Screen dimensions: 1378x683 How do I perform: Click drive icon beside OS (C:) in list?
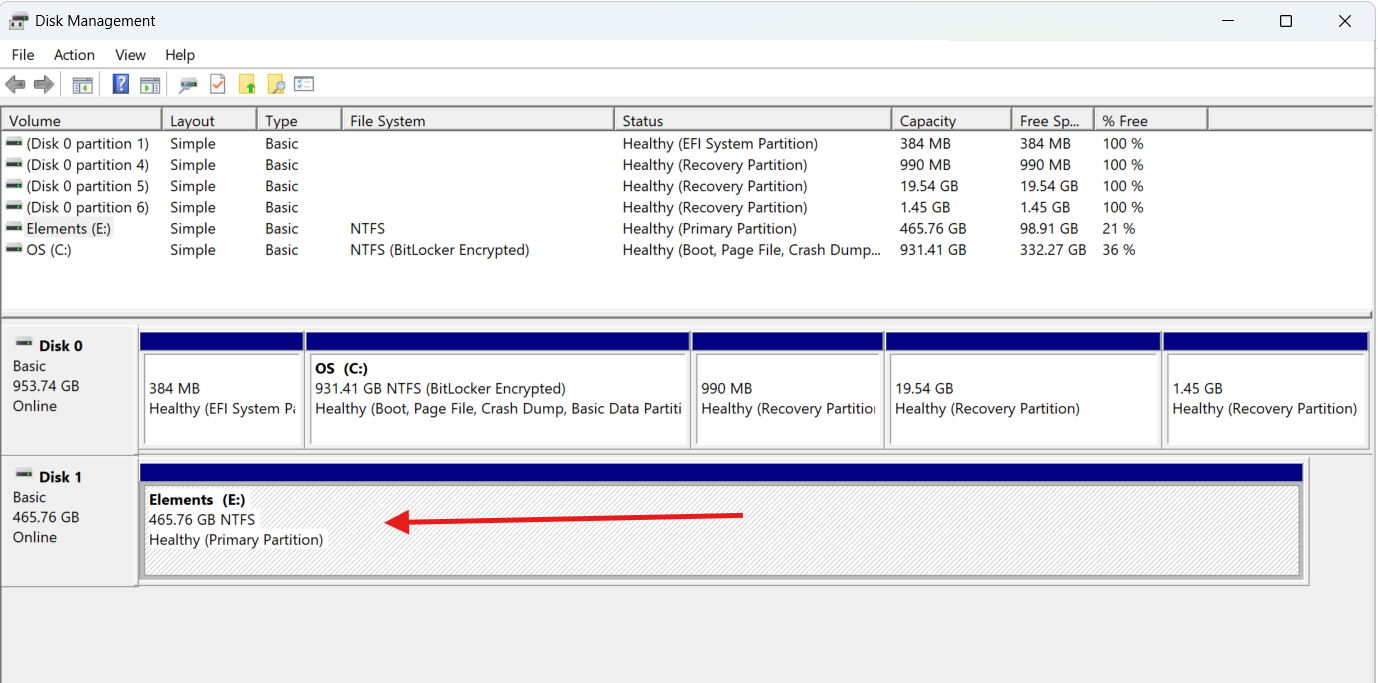pyautogui.click(x=14, y=249)
